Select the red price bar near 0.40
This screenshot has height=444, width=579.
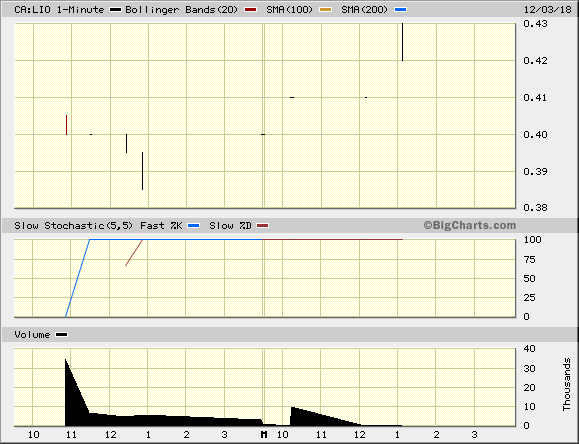pyautogui.click(x=66, y=125)
